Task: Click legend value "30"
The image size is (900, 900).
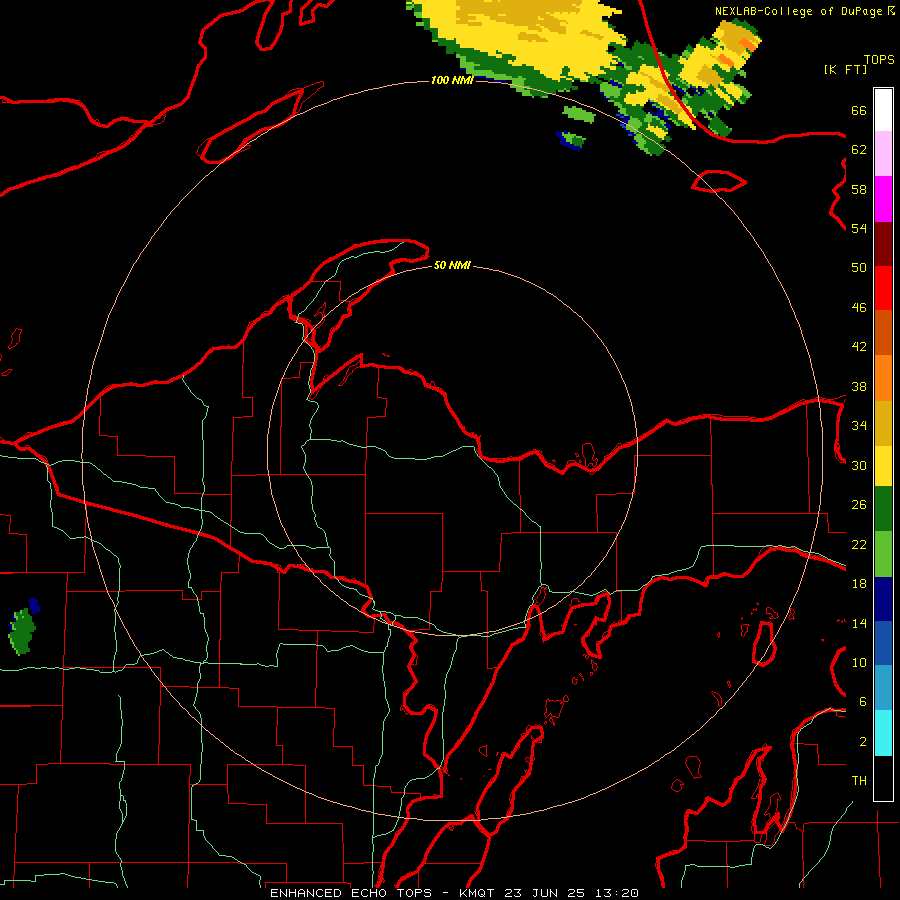Action: (x=859, y=465)
